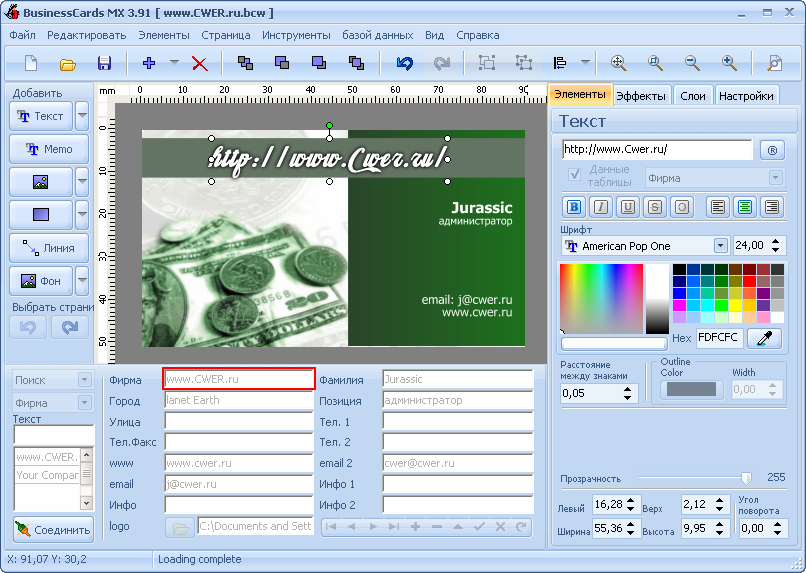Click the Save floppy disk icon

tap(104, 63)
